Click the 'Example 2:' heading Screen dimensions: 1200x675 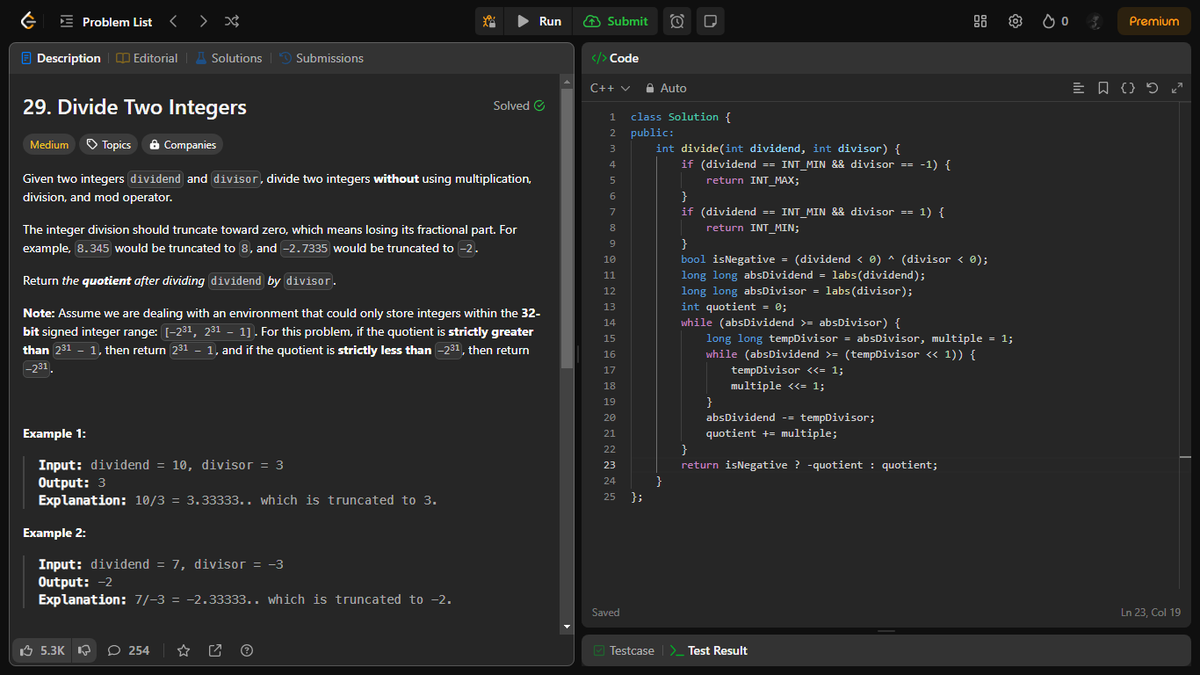point(54,533)
